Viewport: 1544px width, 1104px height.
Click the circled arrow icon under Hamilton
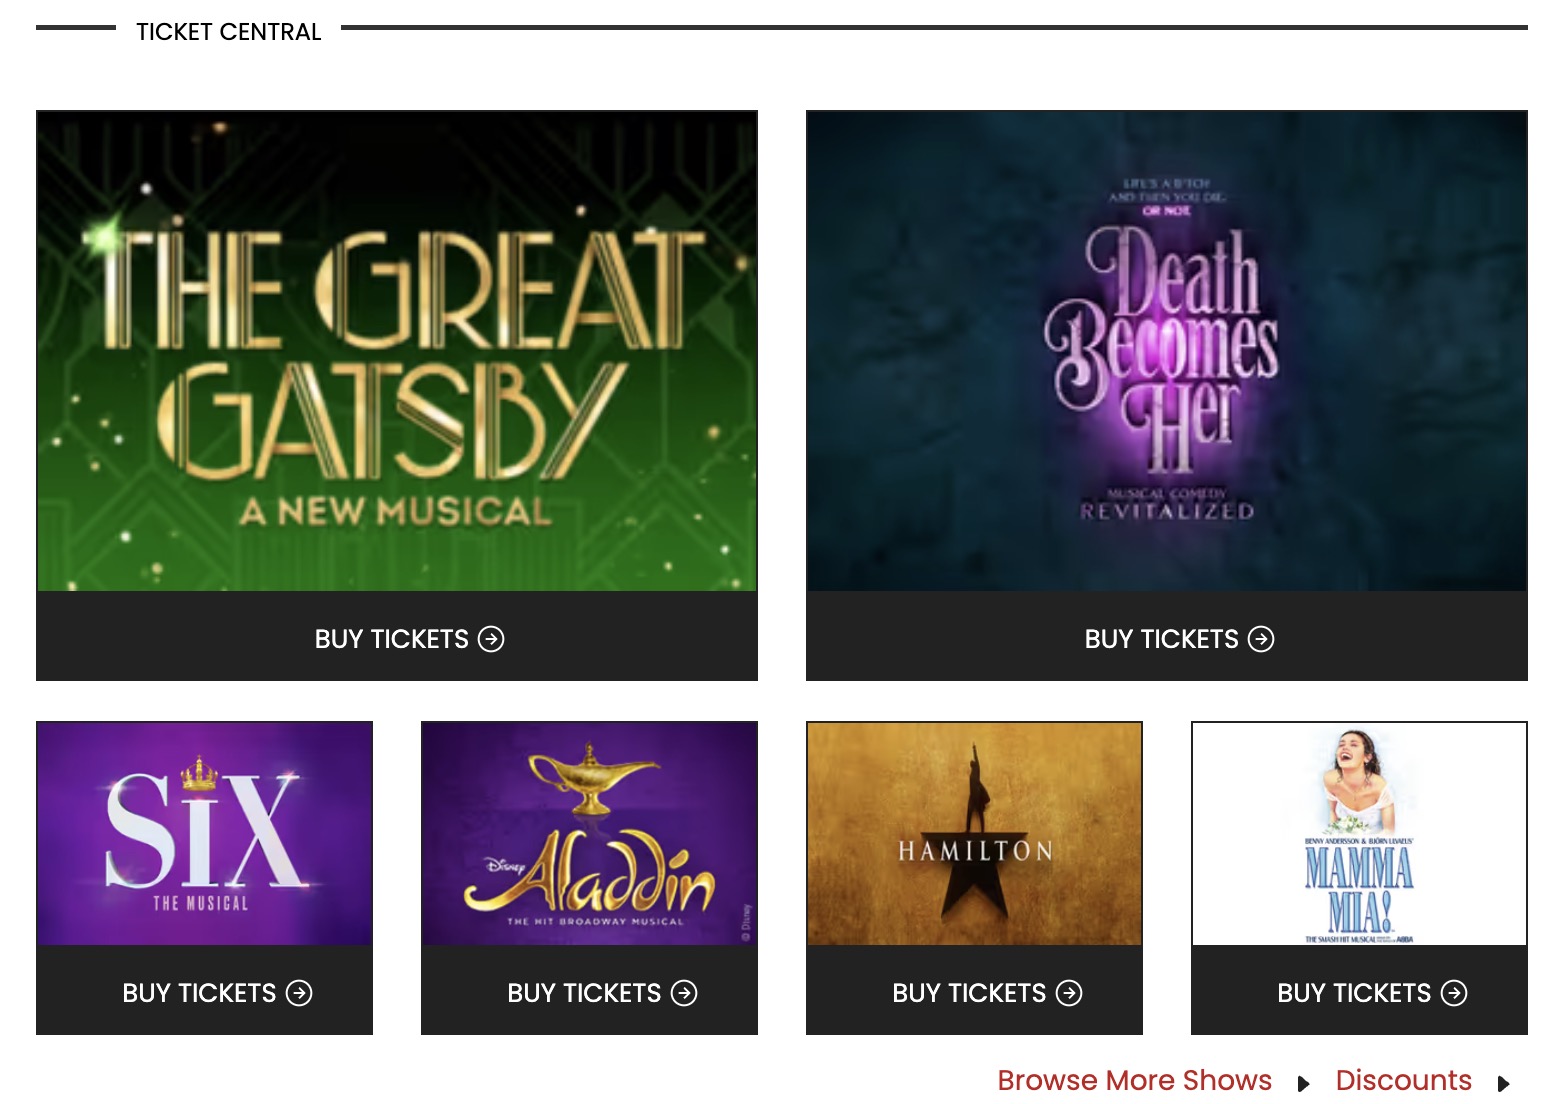click(x=1069, y=993)
